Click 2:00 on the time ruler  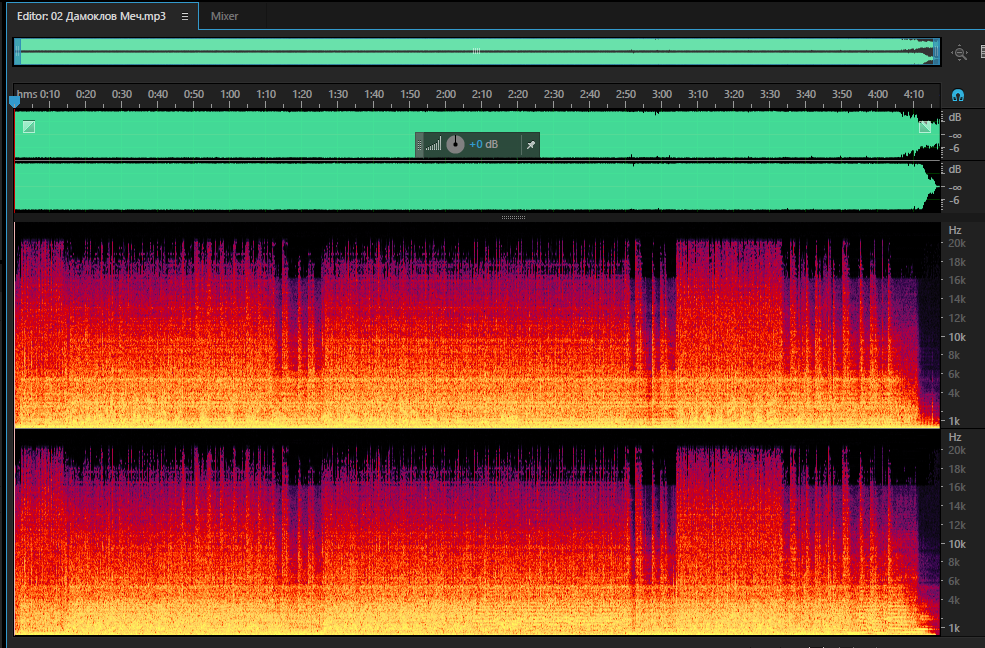point(446,94)
